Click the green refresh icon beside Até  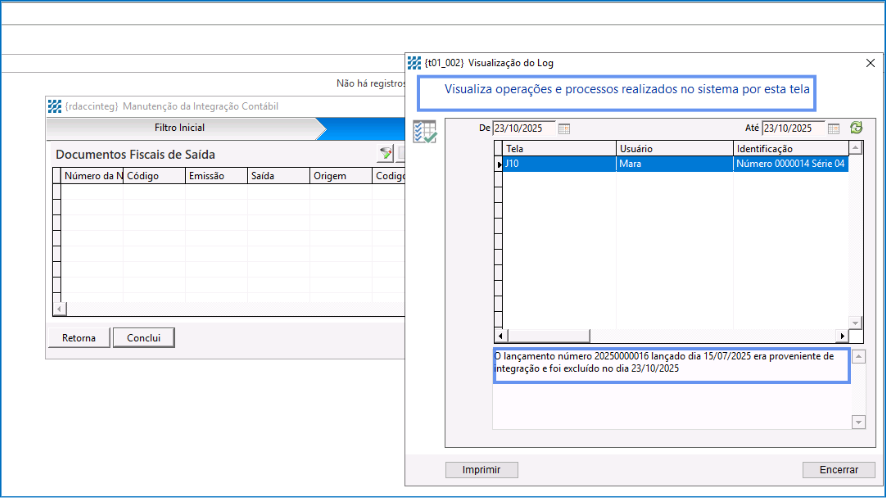856,128
